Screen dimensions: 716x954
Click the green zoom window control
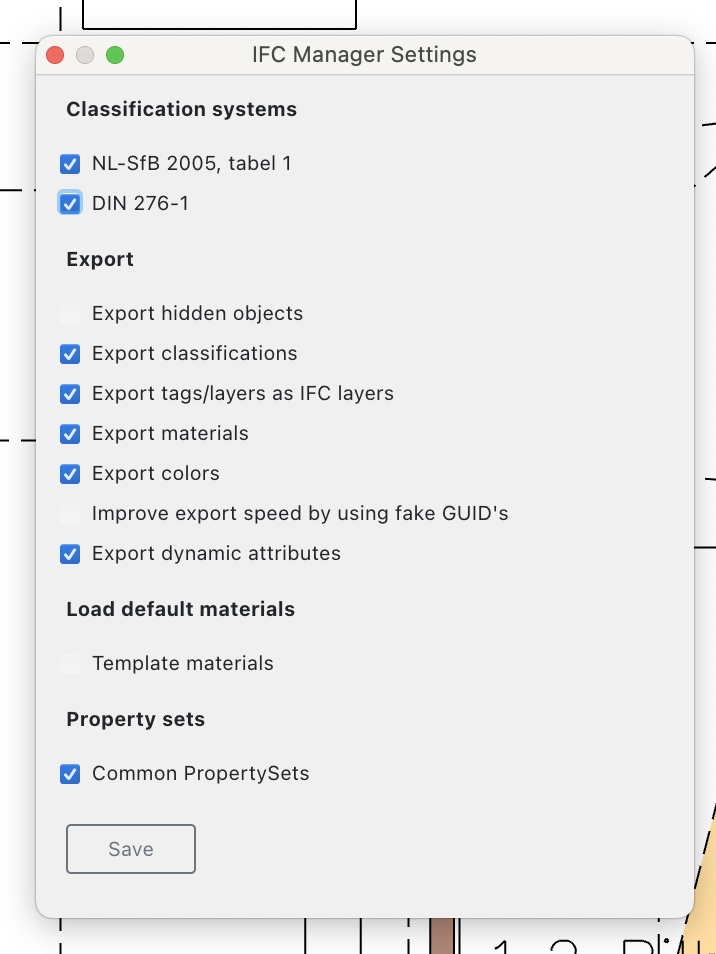tap(115, 55)
